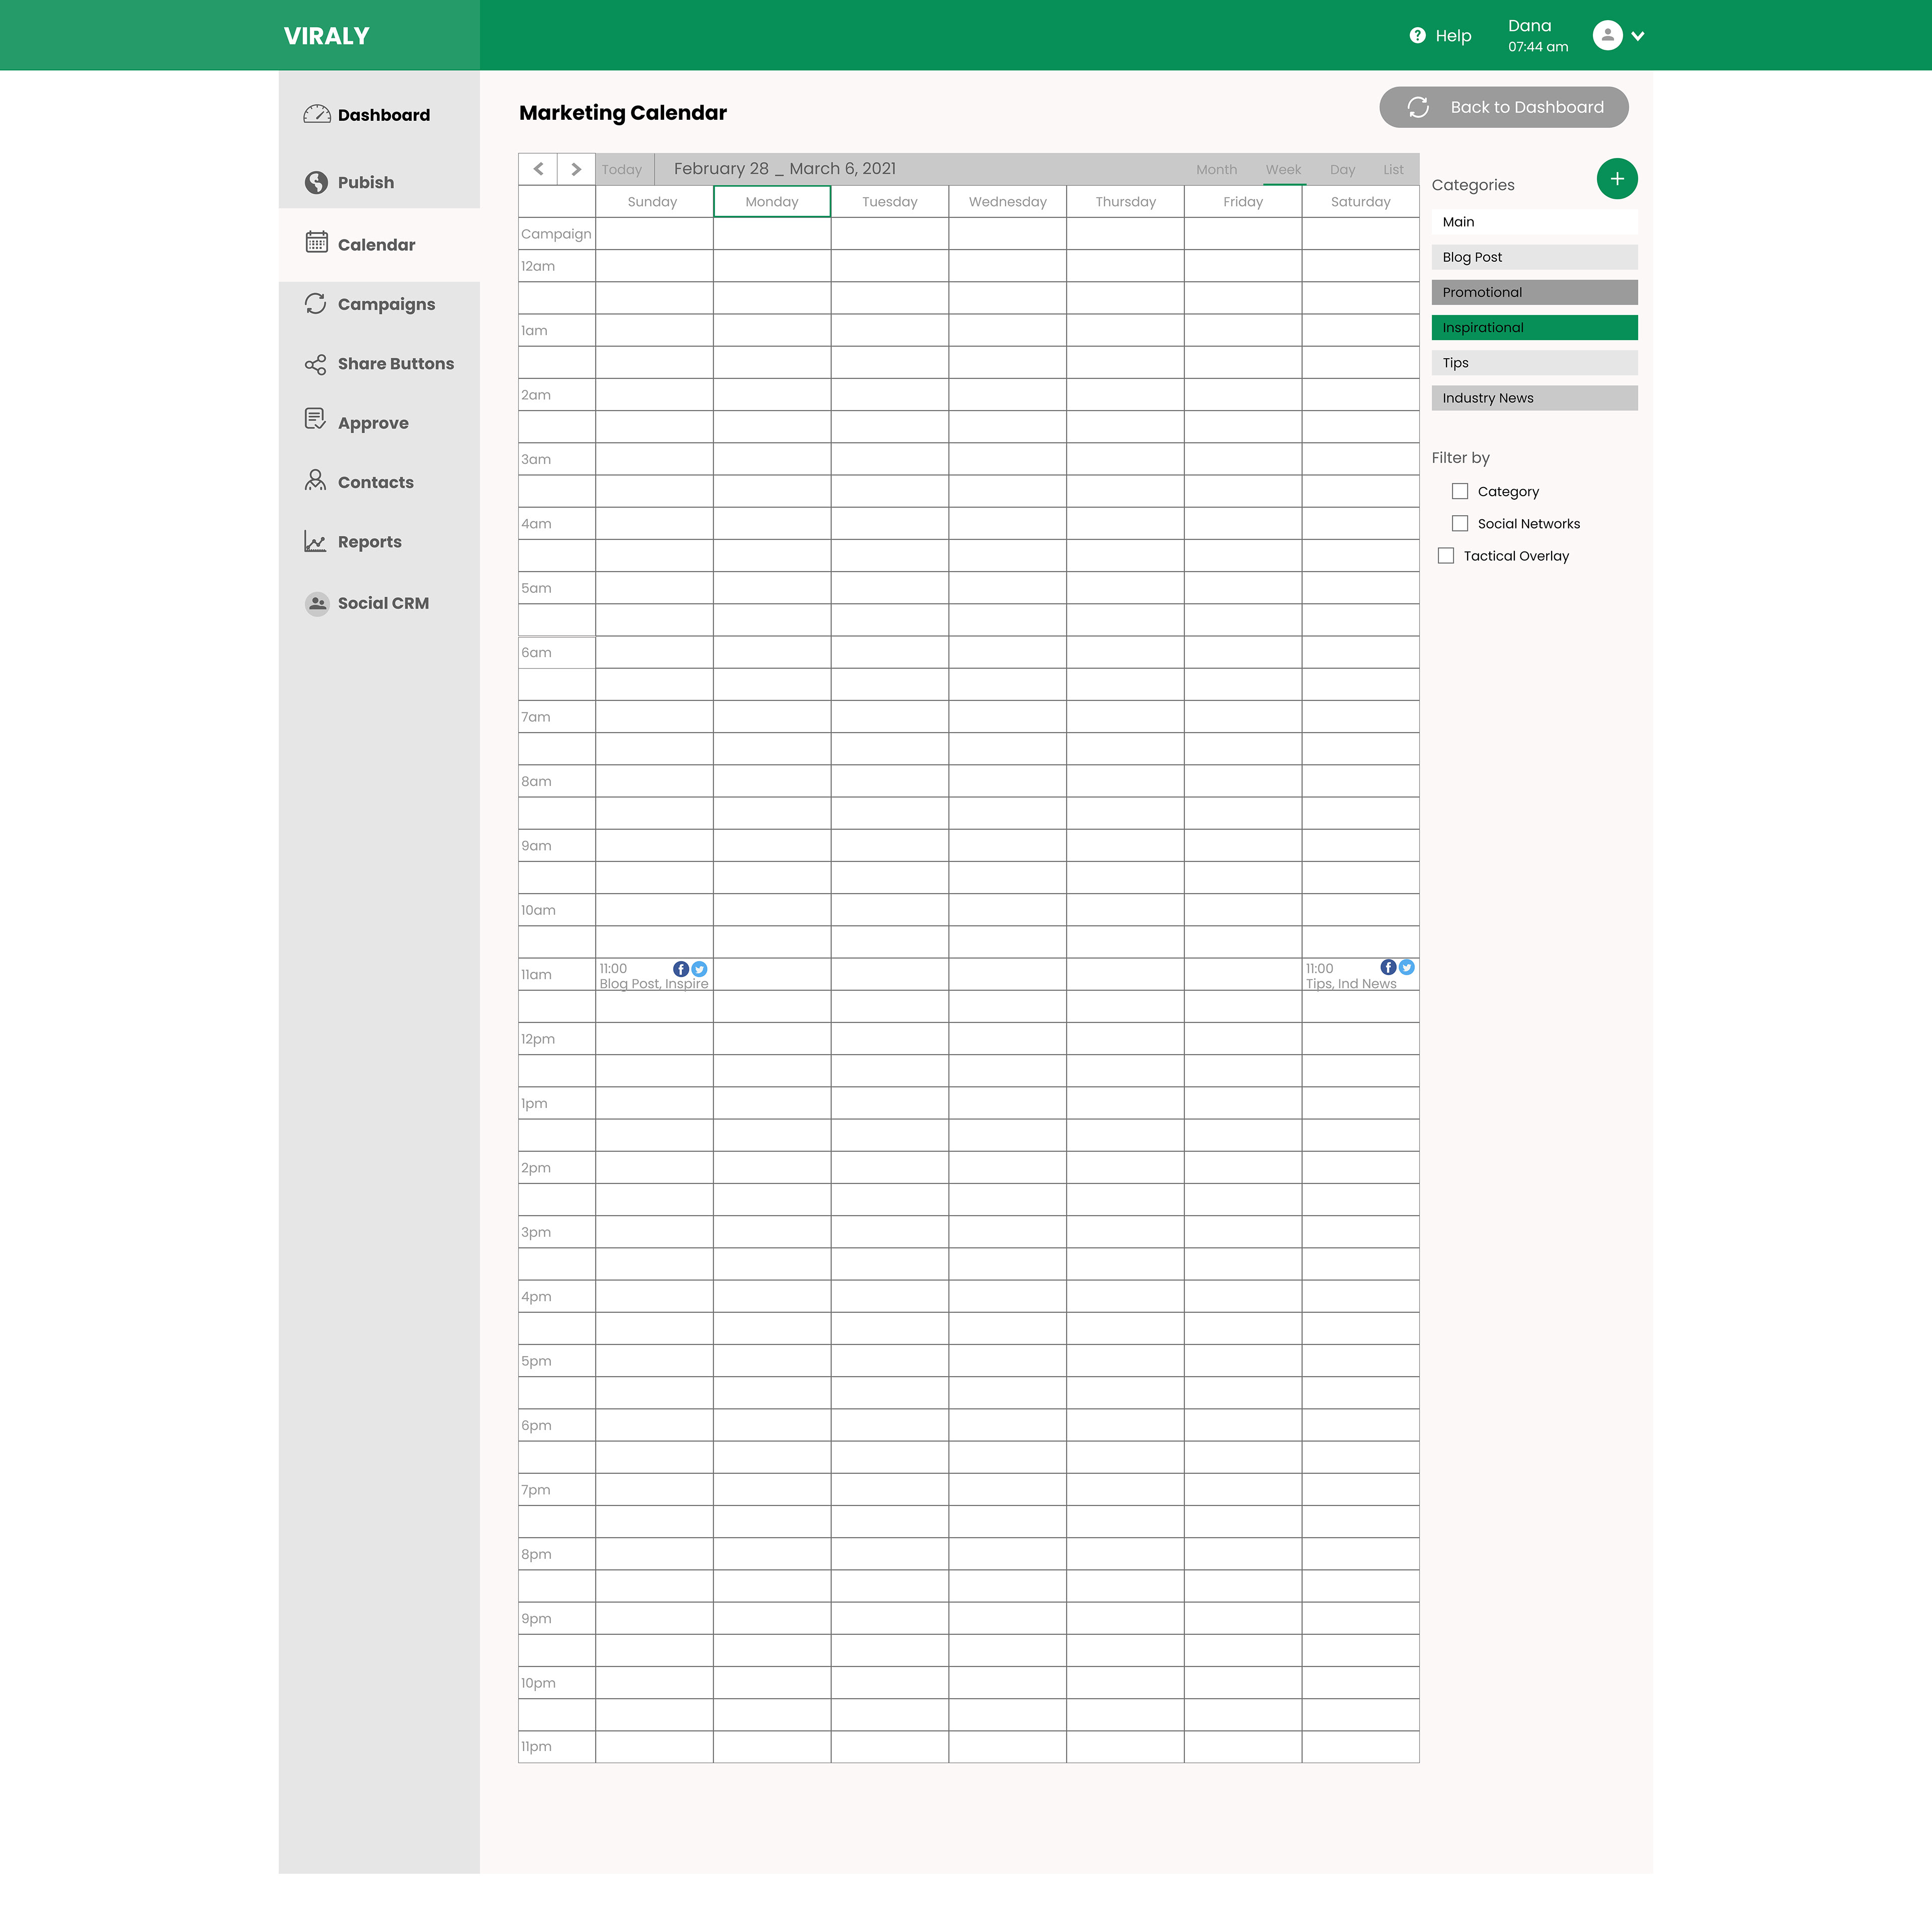Toggle the Tactical Overlay checkbox

pyautogui.click(x=1446, y=555)
